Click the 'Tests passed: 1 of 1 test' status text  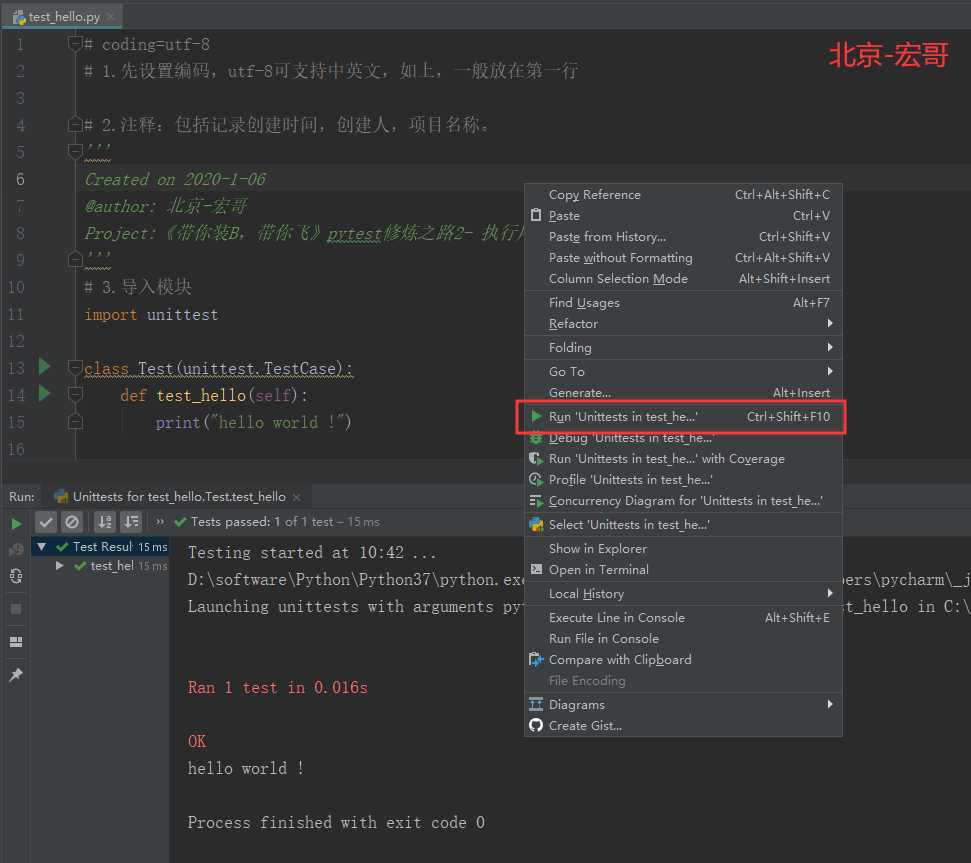(285, 522)
